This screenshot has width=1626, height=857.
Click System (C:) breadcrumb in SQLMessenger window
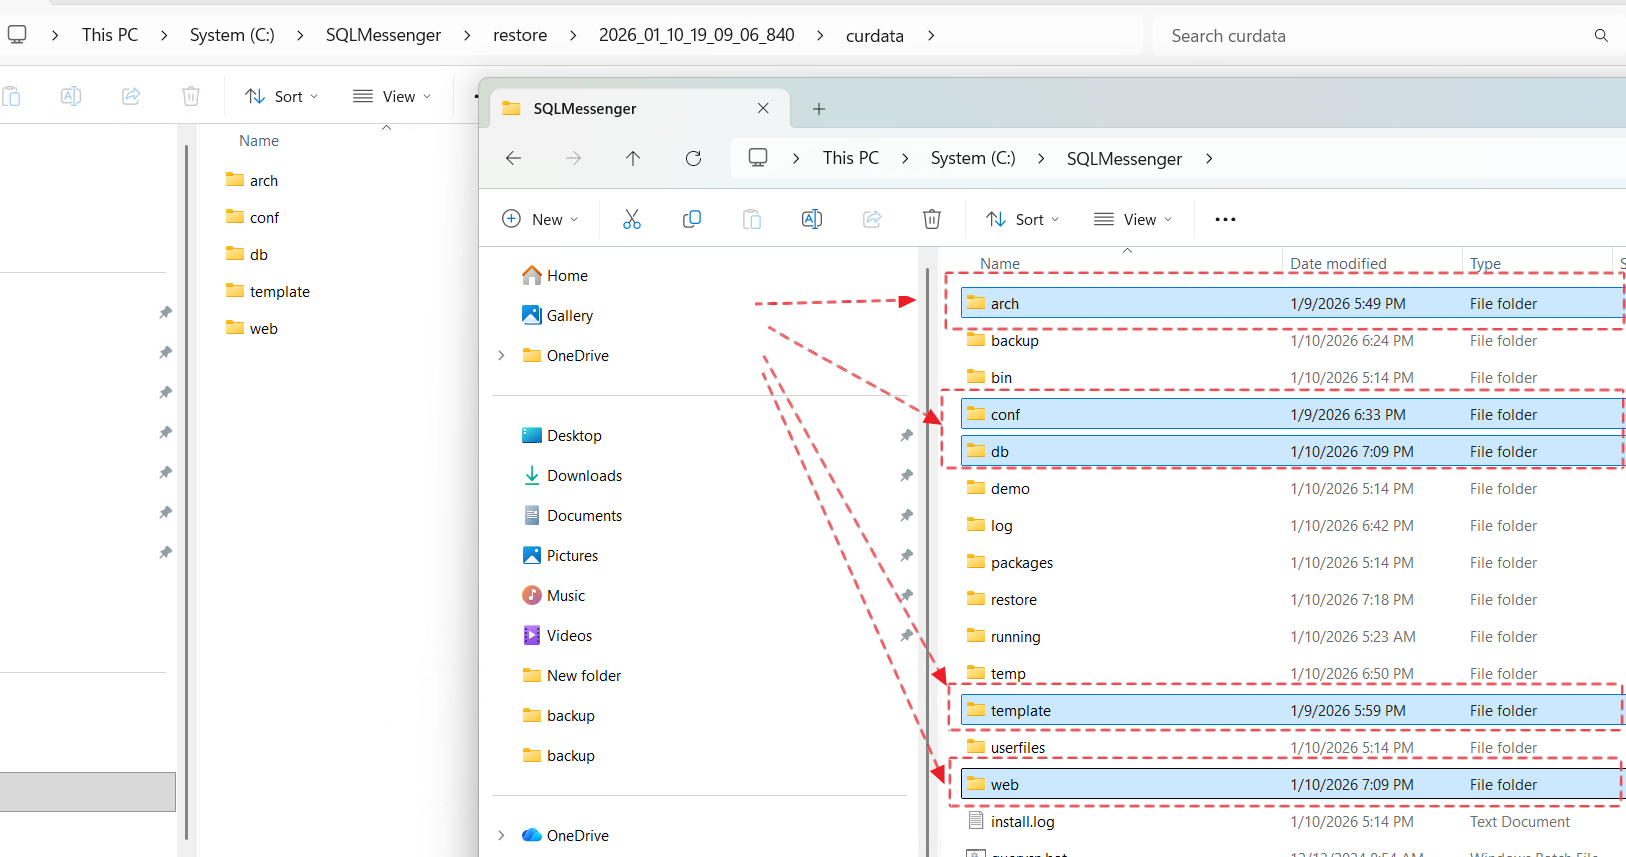973,158
